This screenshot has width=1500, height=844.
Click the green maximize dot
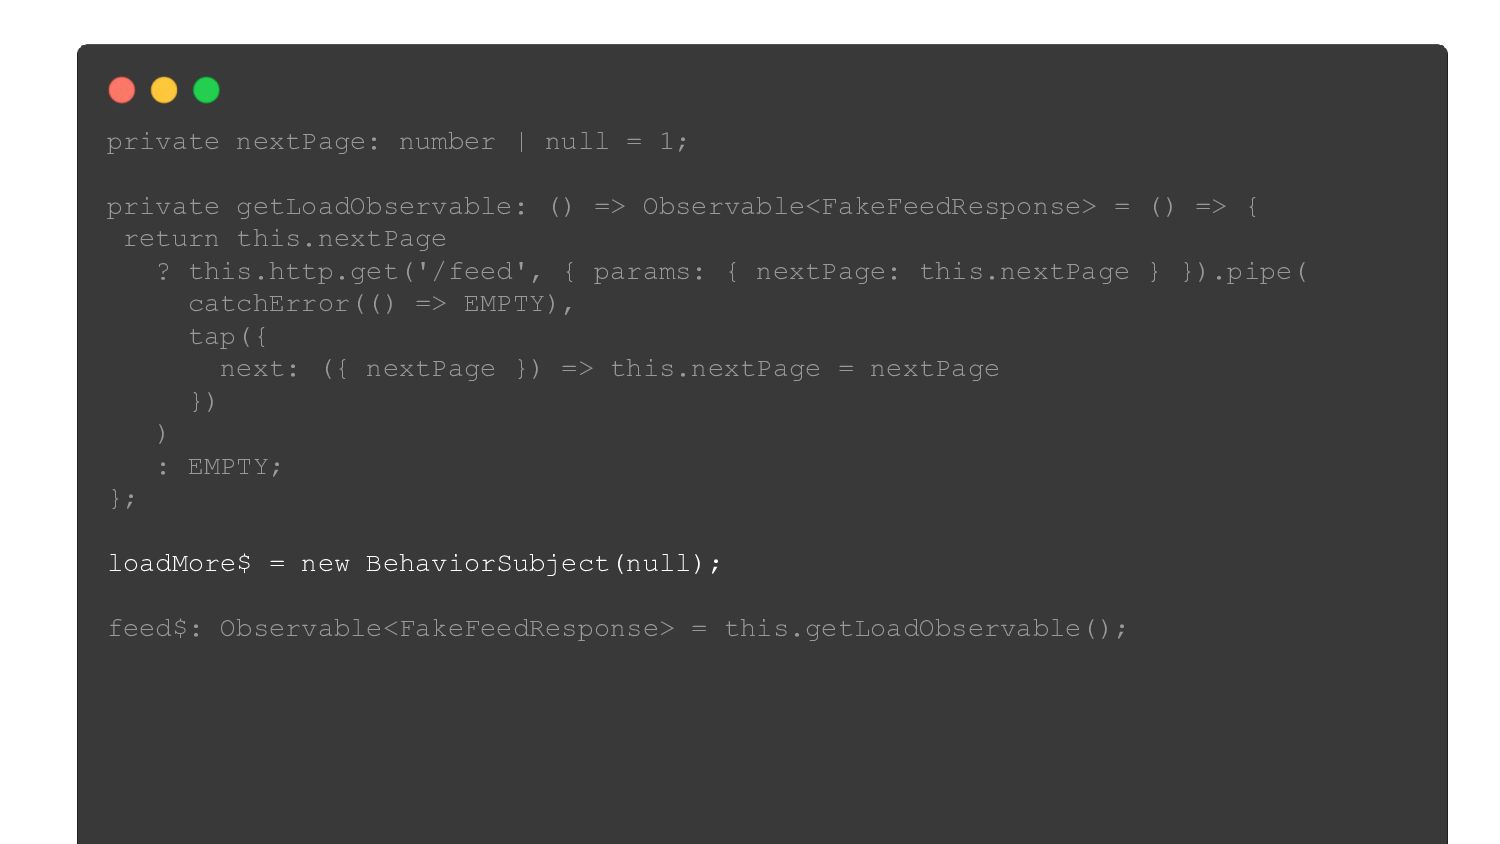pos(206,91)
